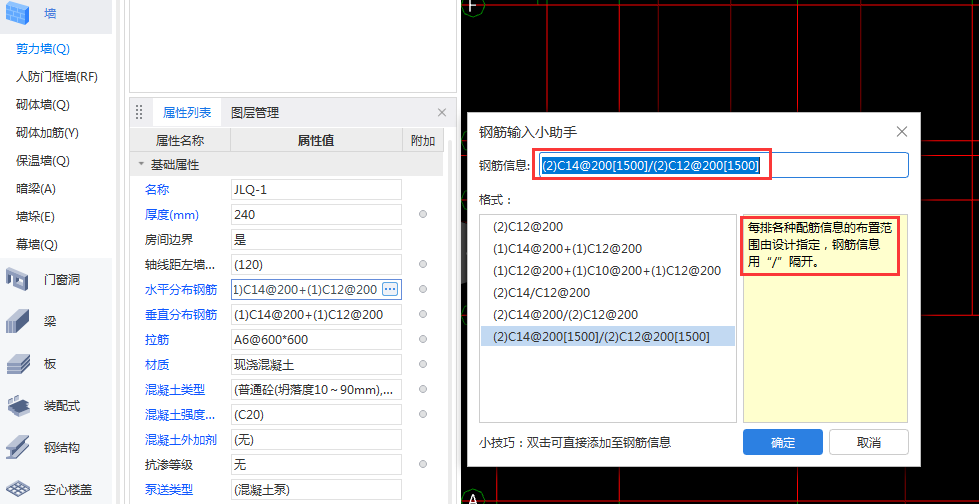Select 墙垛(E) item
This screenshot has width=979, height=504.
tap(36, 217)
